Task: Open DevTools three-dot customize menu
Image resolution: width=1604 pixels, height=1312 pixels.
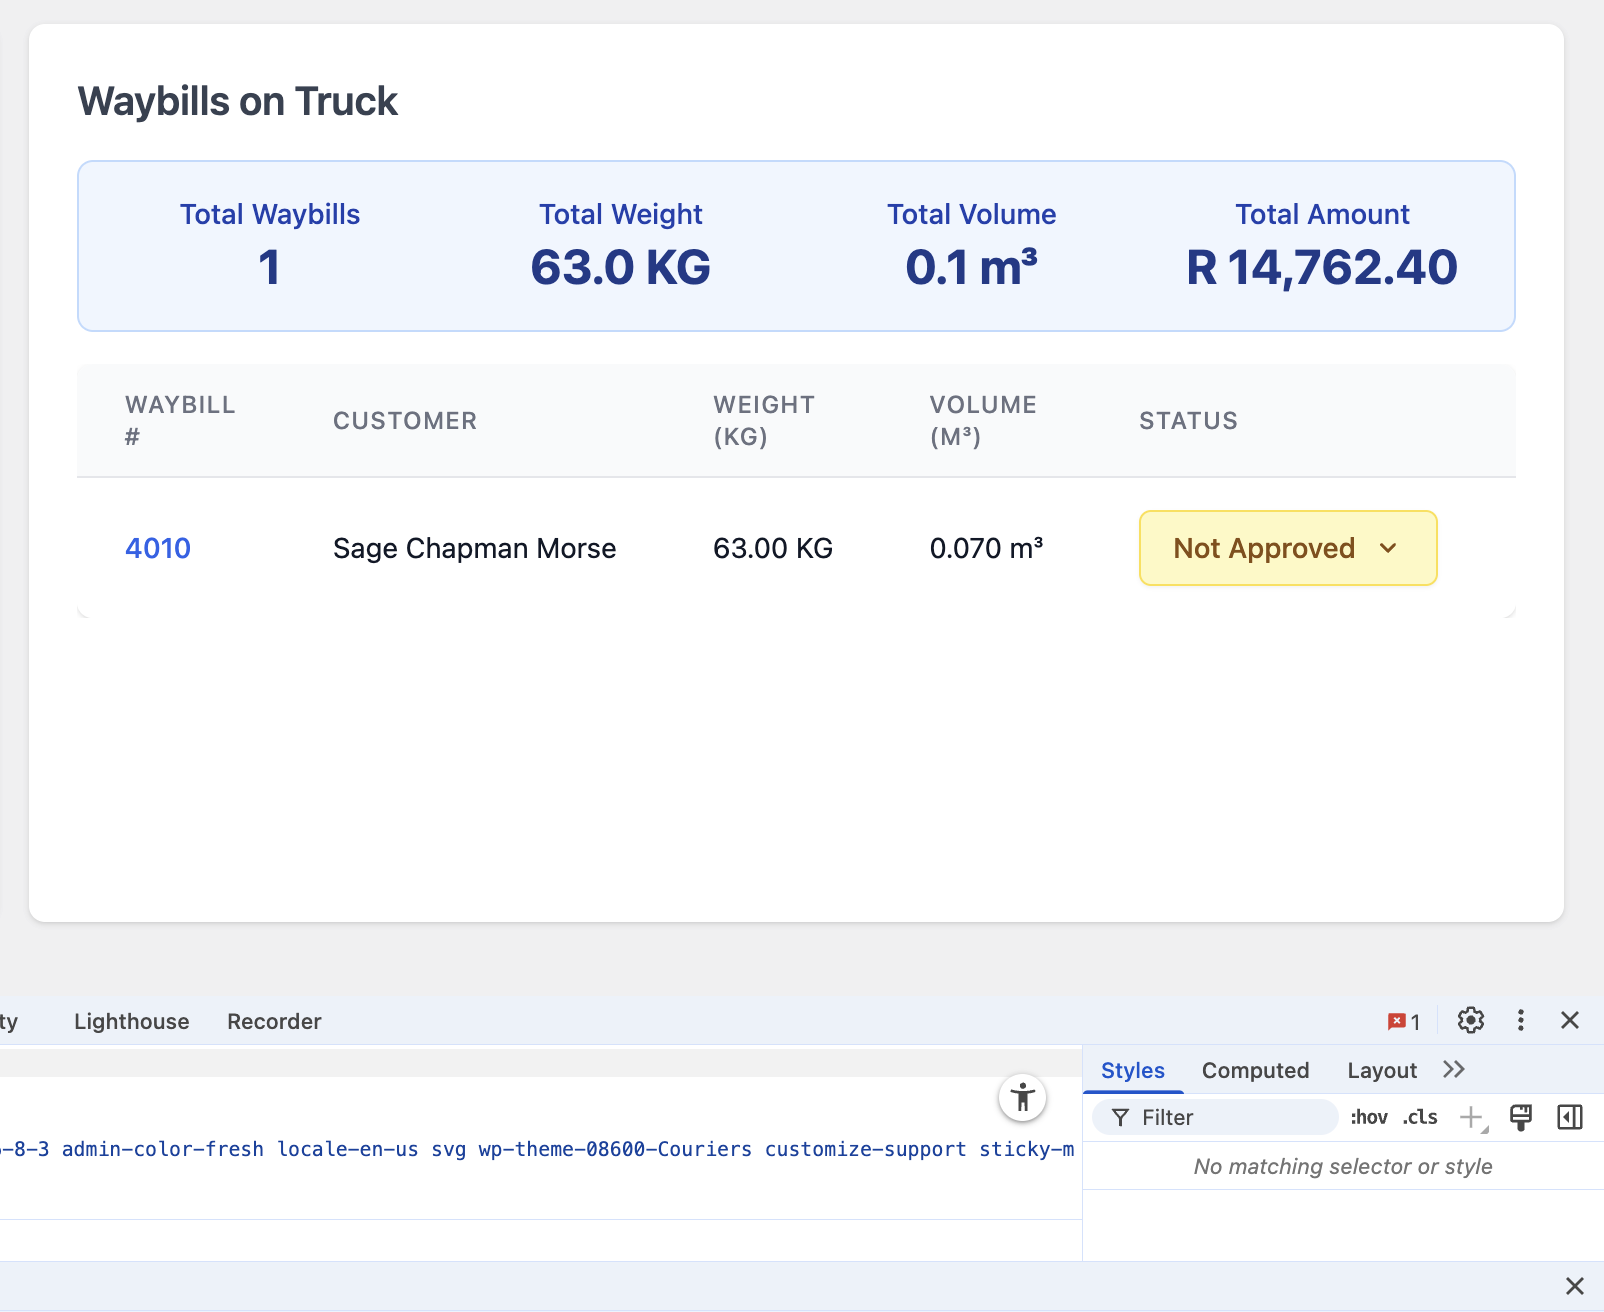Action: [x=1520, y=1020]
